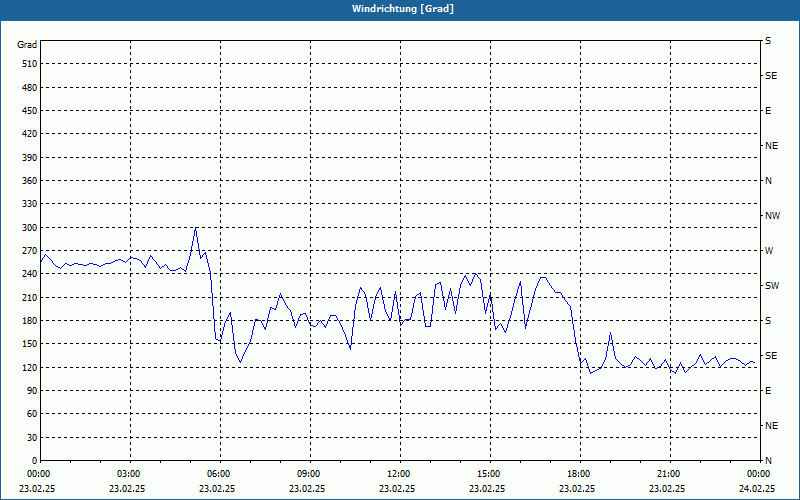This screenshot has height=500, width=800.
Task: Click the 23.02.25 date under 03:00
Action: [127, 489]
